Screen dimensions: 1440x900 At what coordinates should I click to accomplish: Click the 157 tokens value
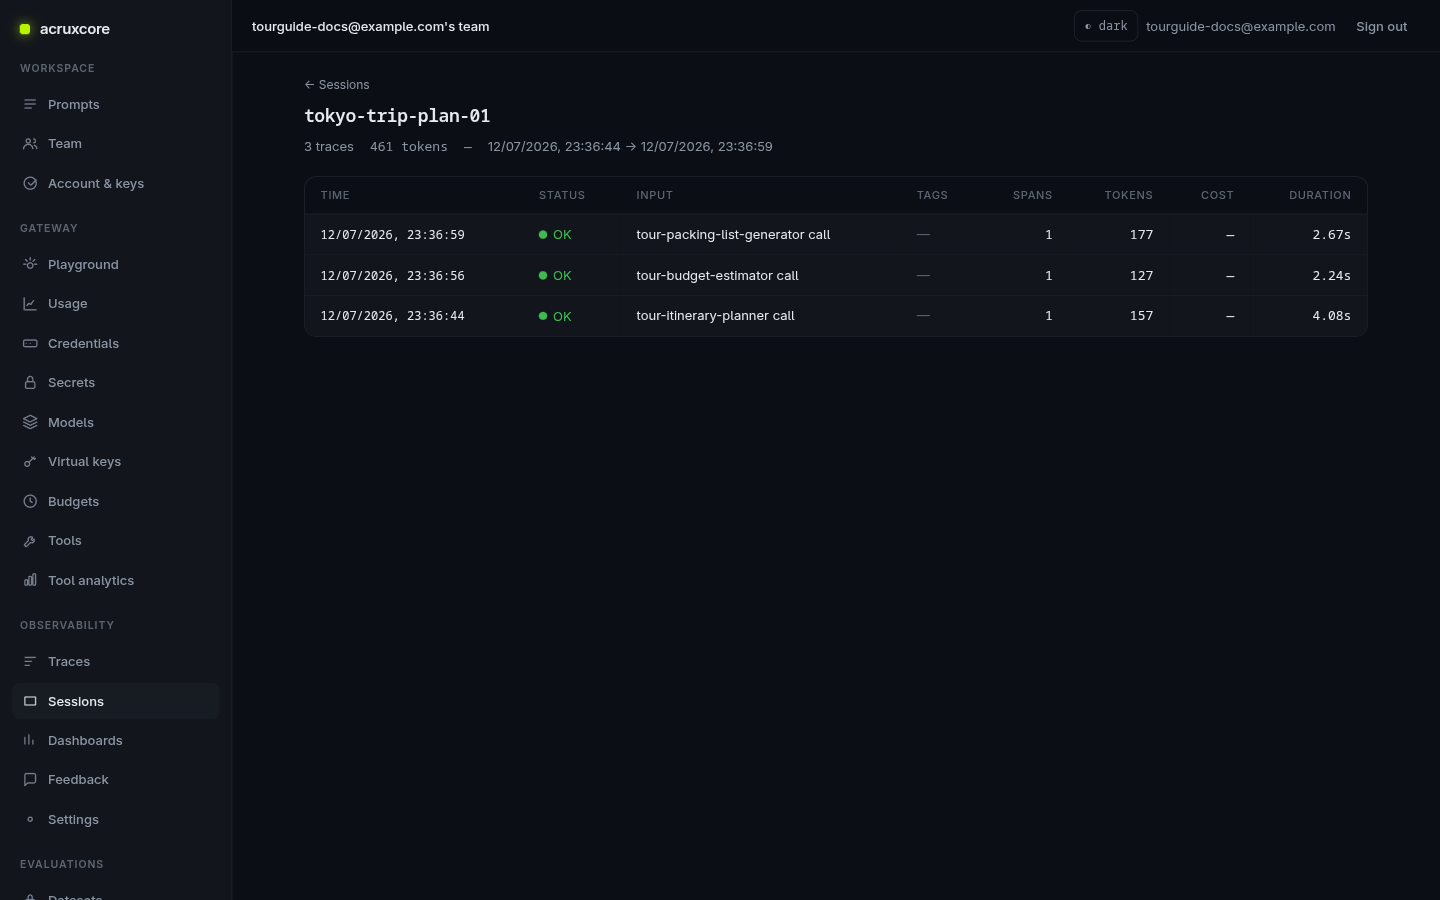1141,316
